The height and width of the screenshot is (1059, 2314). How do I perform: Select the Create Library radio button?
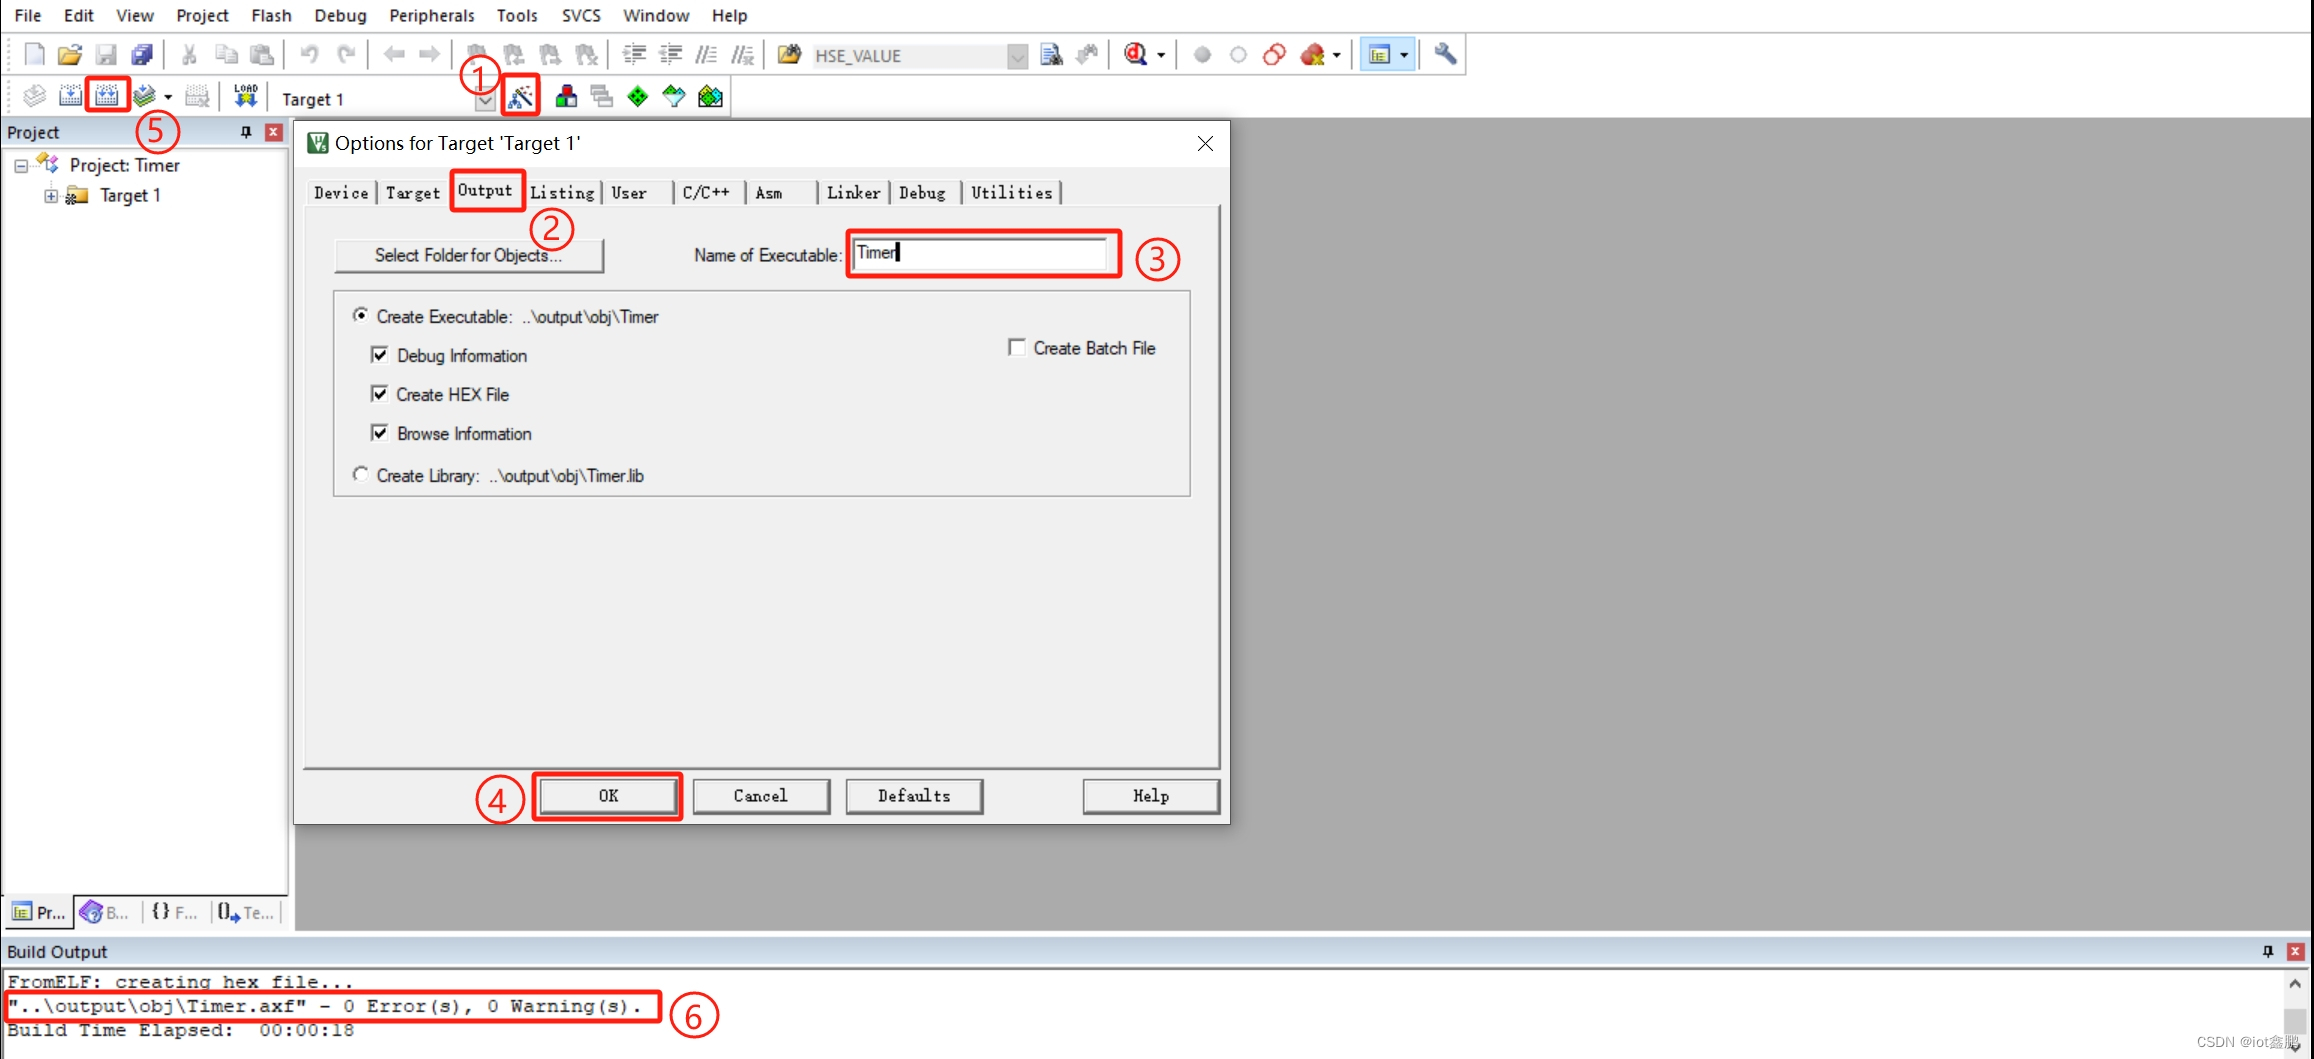click(360, 475)
